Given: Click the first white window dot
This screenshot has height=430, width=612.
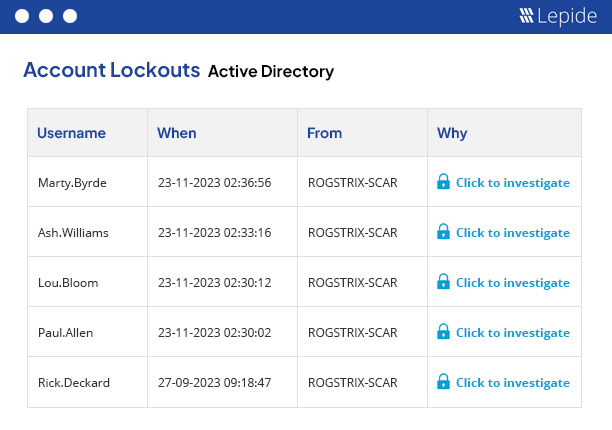Looking at the screenshot, I should 22,16.
